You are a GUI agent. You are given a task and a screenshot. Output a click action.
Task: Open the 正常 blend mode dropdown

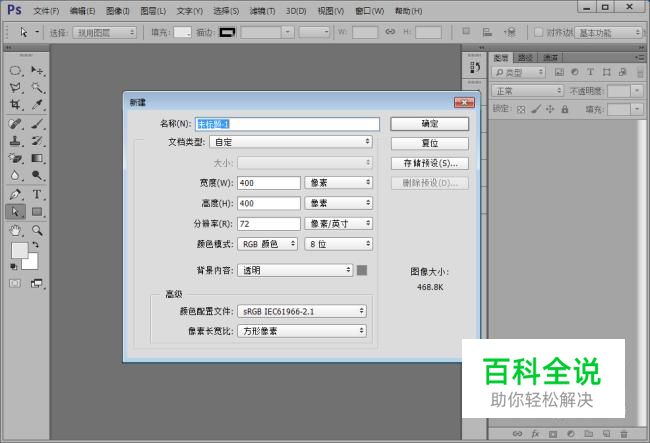(x=527, y=91)
